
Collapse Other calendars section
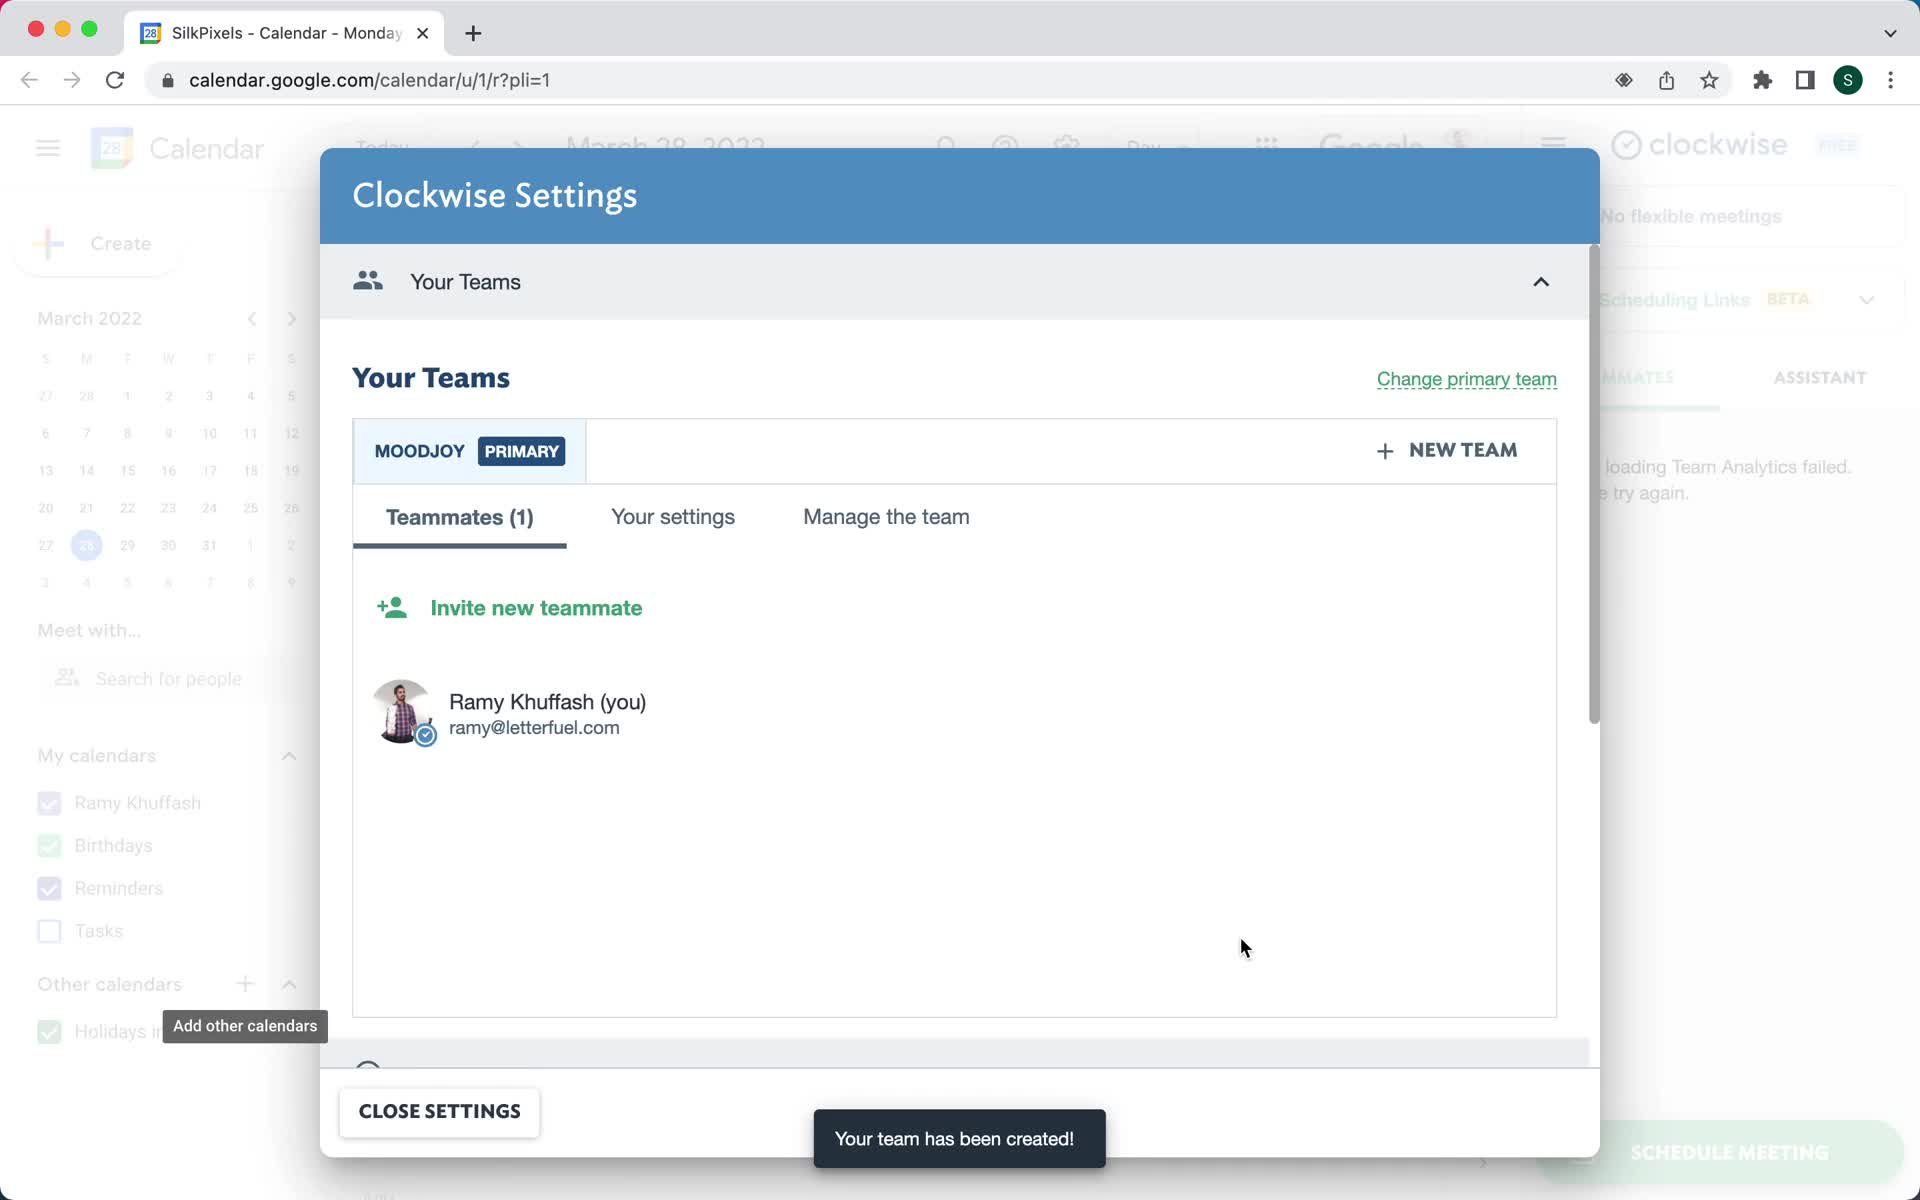point(289,984)
